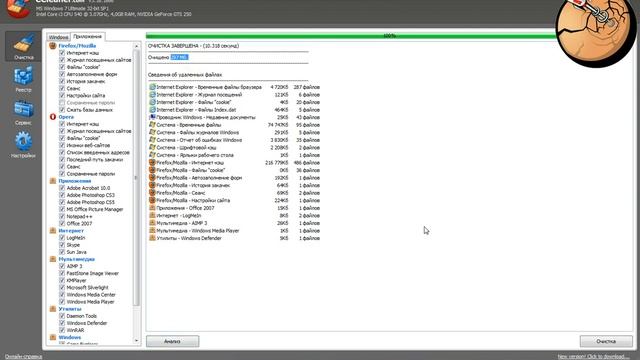The height and width of the screenshot is (360, 640).
Task: Toggle Opera Журнал посещенных сайтов checkbox
Action: 62,131
